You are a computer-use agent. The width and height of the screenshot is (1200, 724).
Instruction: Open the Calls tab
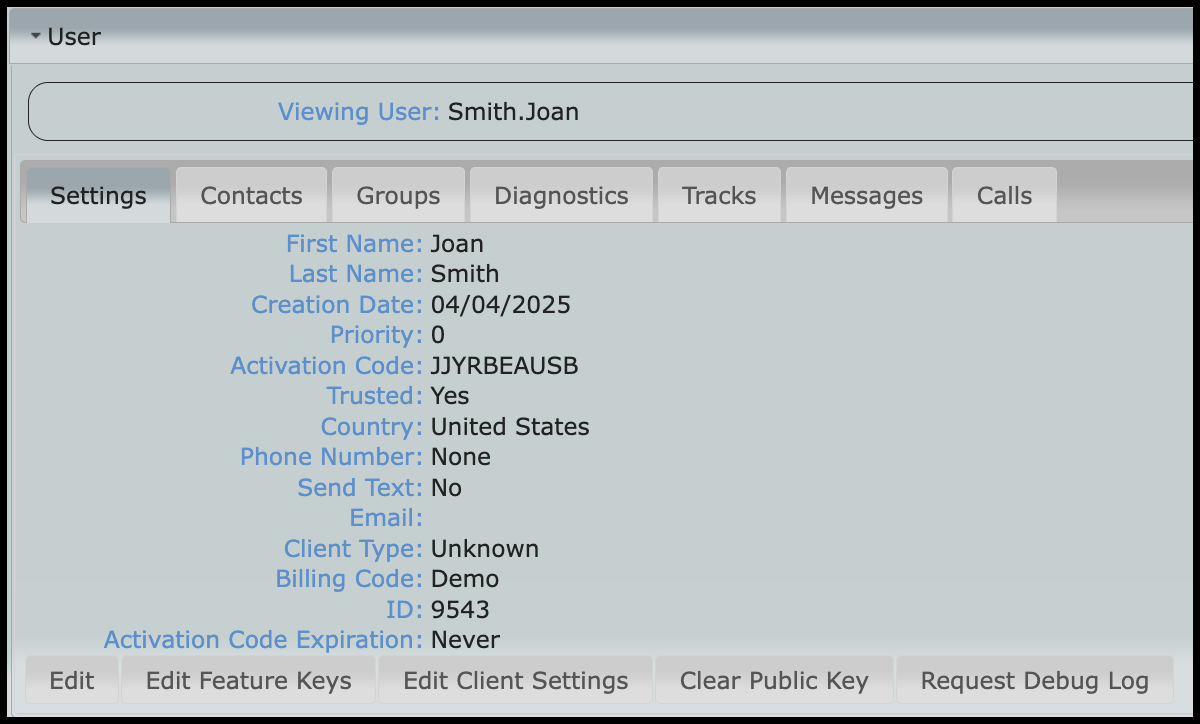click(x=1004, y=195)
